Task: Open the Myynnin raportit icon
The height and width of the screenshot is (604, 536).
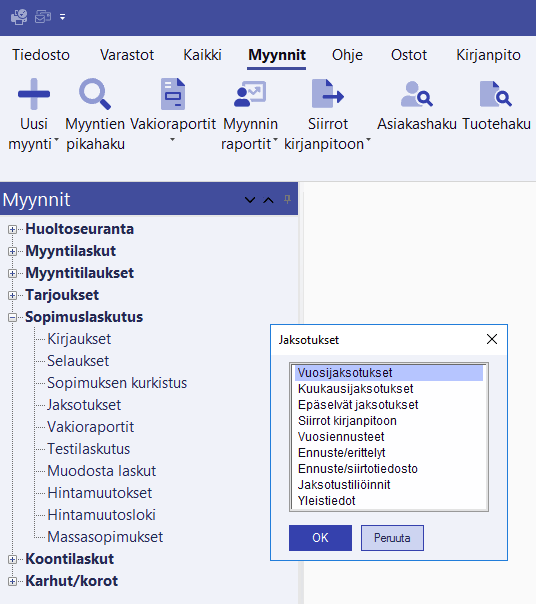Action: click(x=250, y=94)
